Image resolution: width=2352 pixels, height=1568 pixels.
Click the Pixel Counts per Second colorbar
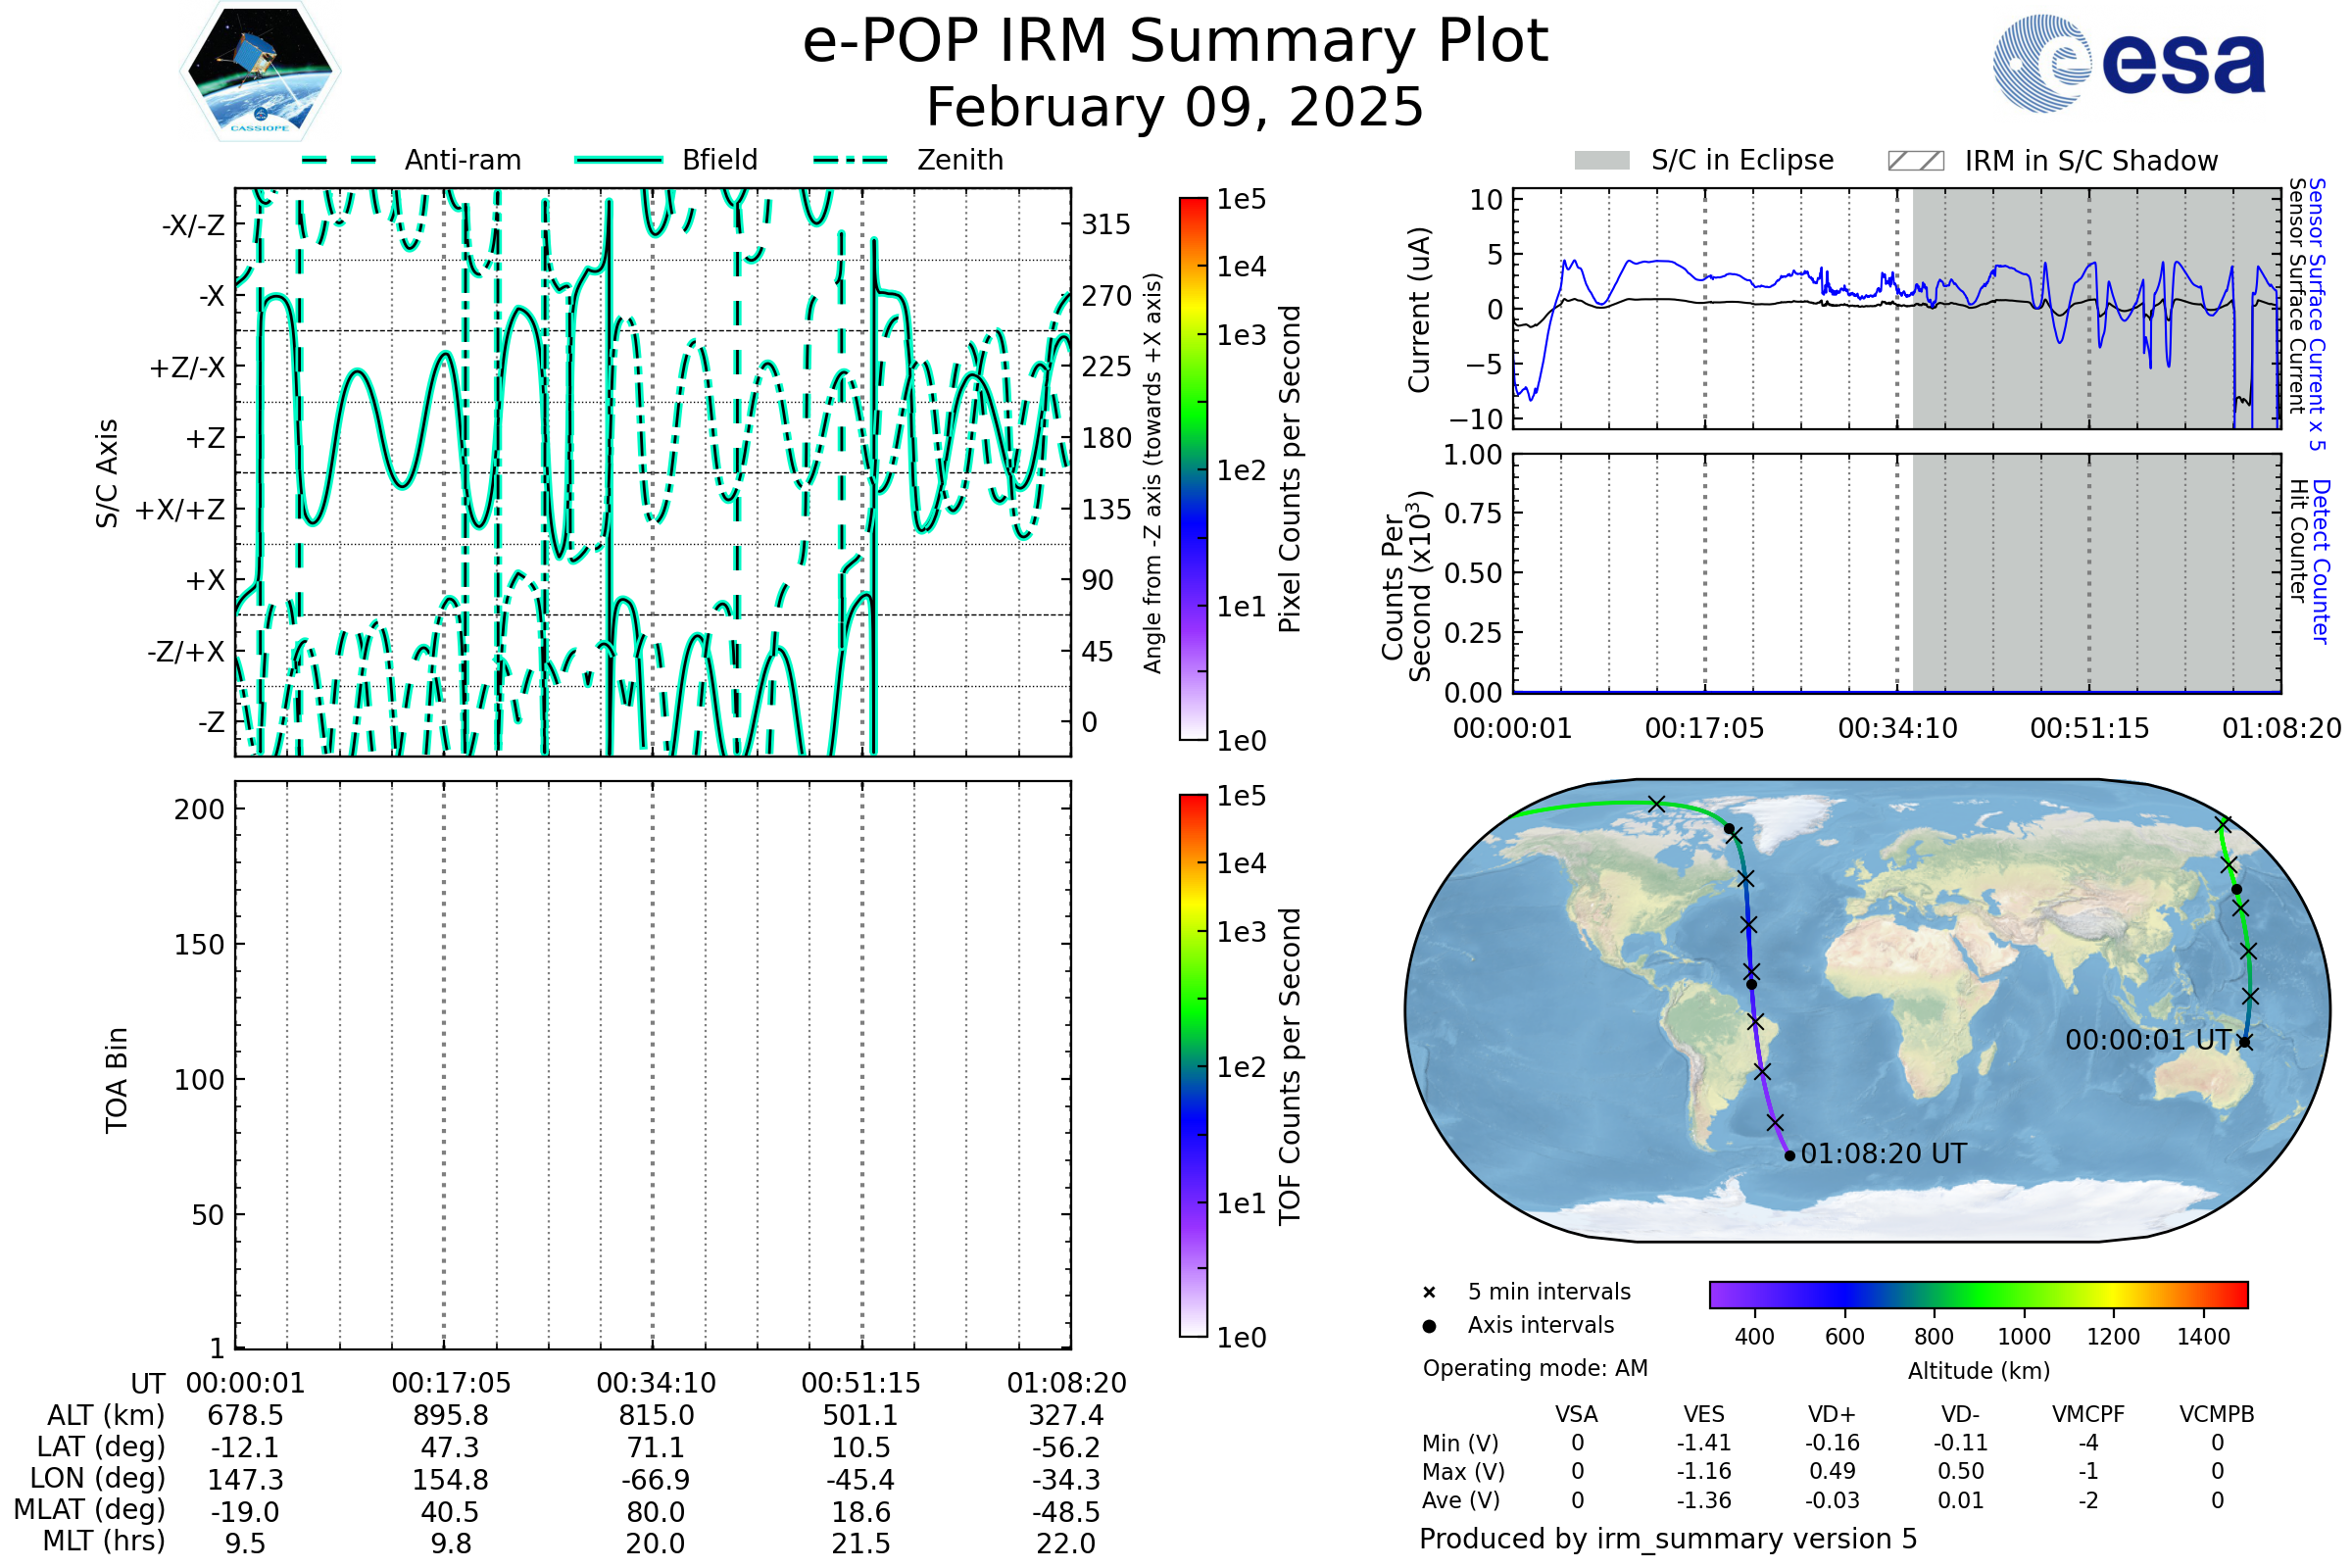1193,468
